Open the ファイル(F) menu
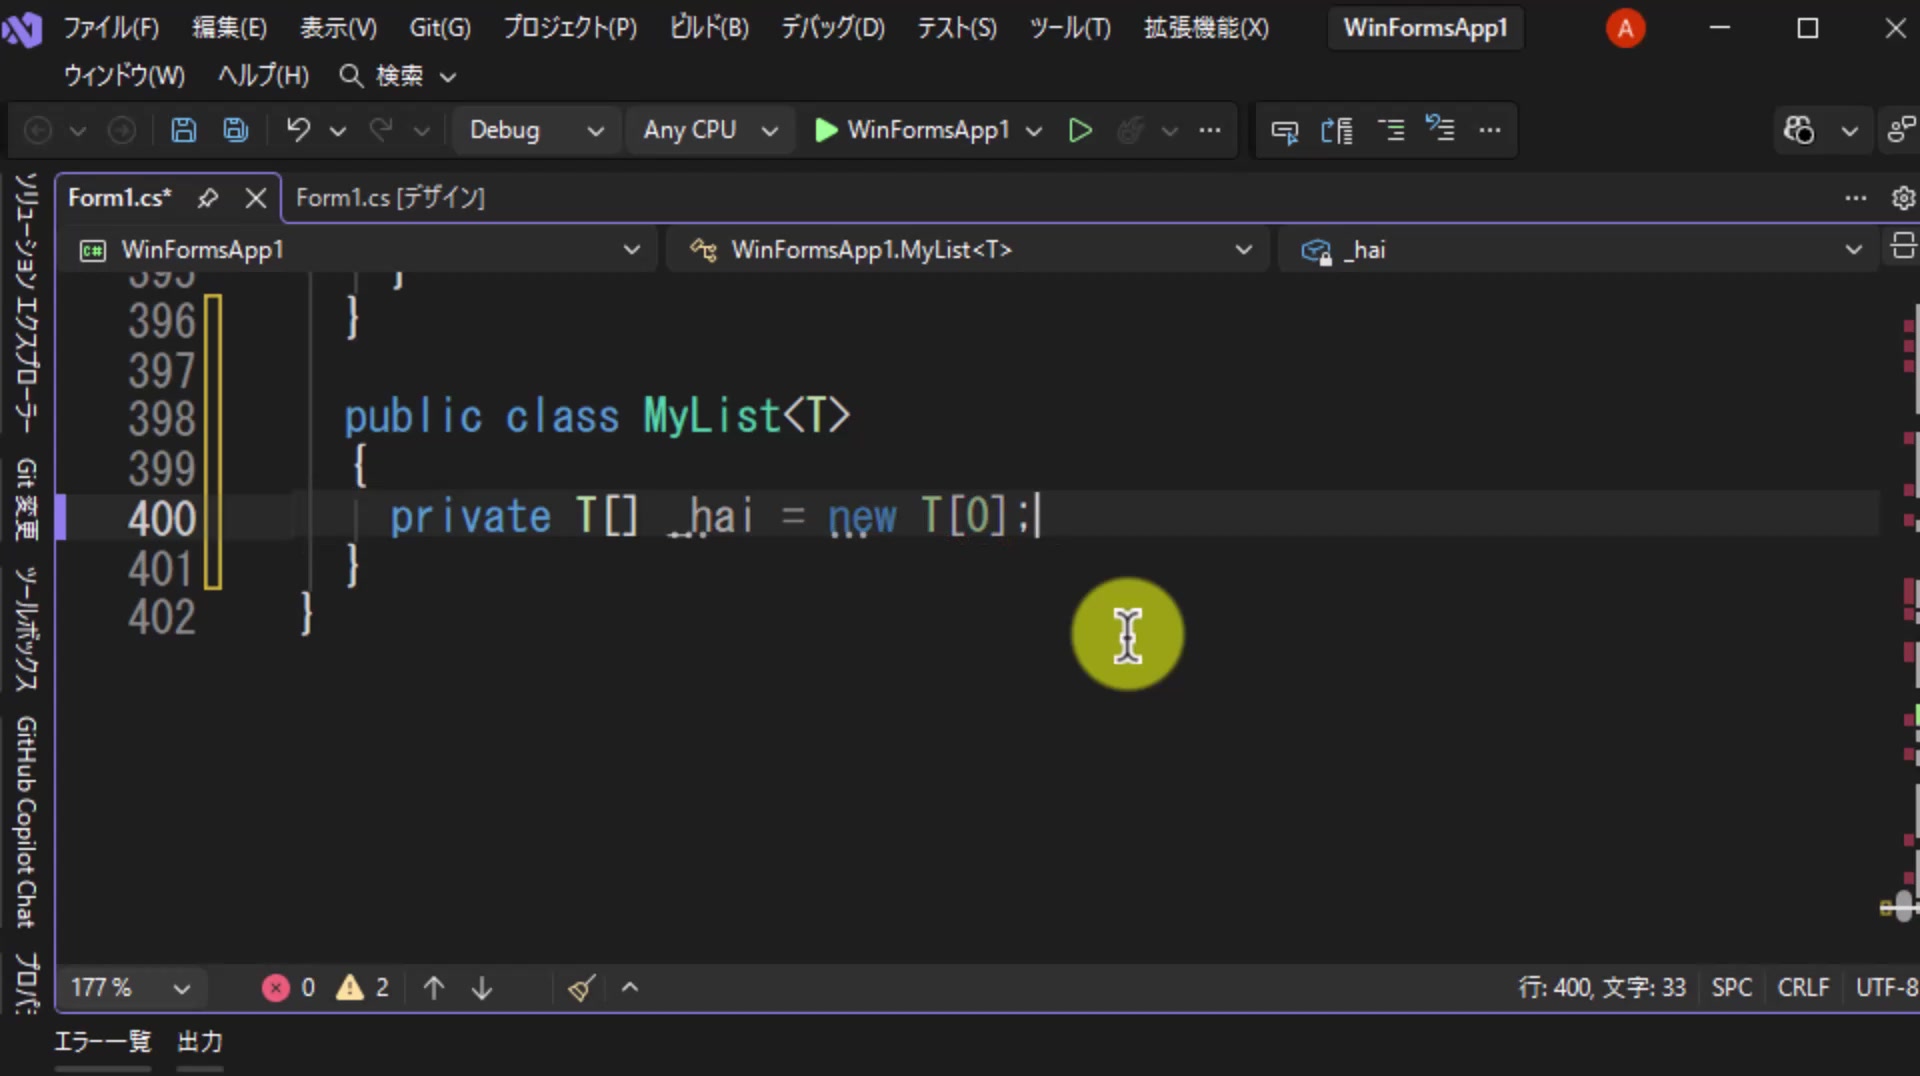 [x=111, y=28]
